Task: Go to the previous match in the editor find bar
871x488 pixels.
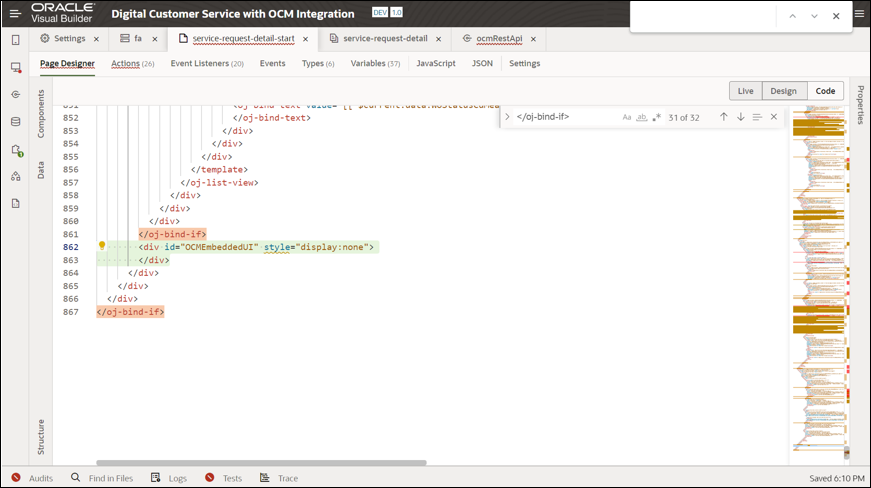Action: pyautogui.click(x=723, y=117)
